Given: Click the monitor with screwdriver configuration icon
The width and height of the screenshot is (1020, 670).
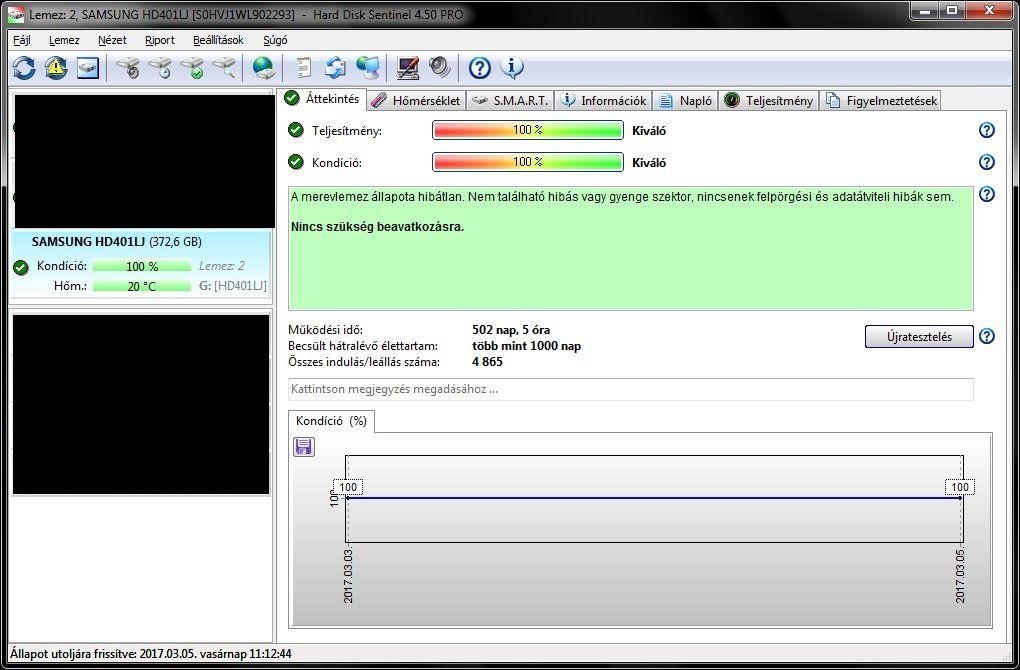Looking at the screenshot, I should pos(408,68).
